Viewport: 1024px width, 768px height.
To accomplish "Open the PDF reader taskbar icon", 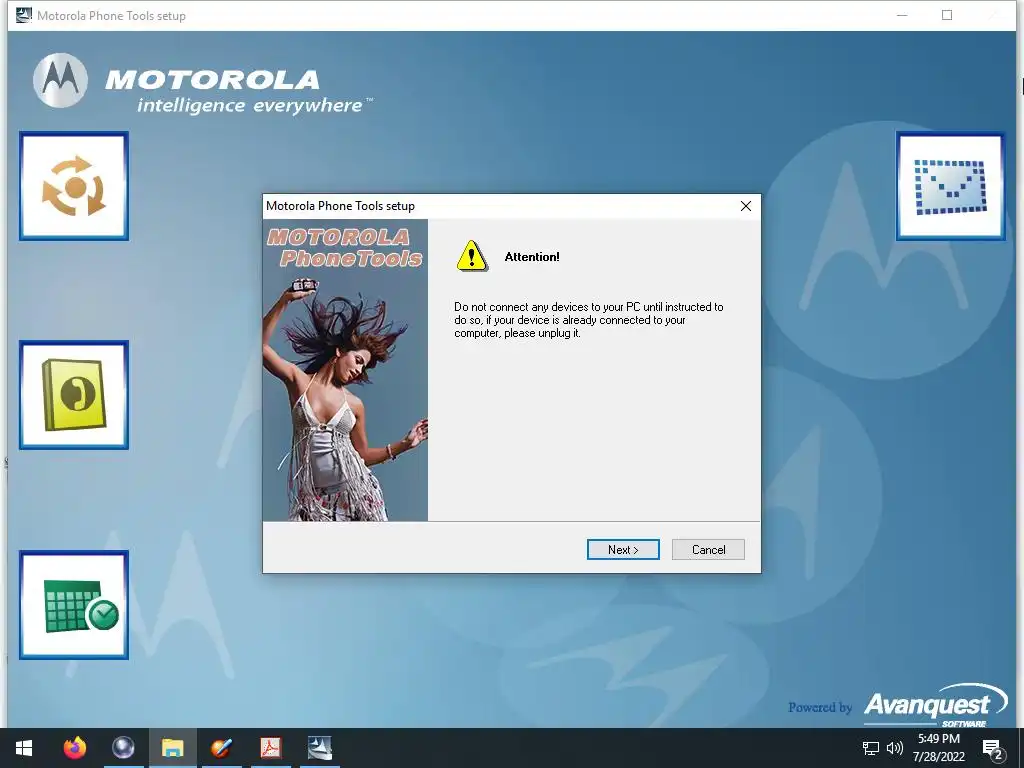I will (x=270, y=748).
